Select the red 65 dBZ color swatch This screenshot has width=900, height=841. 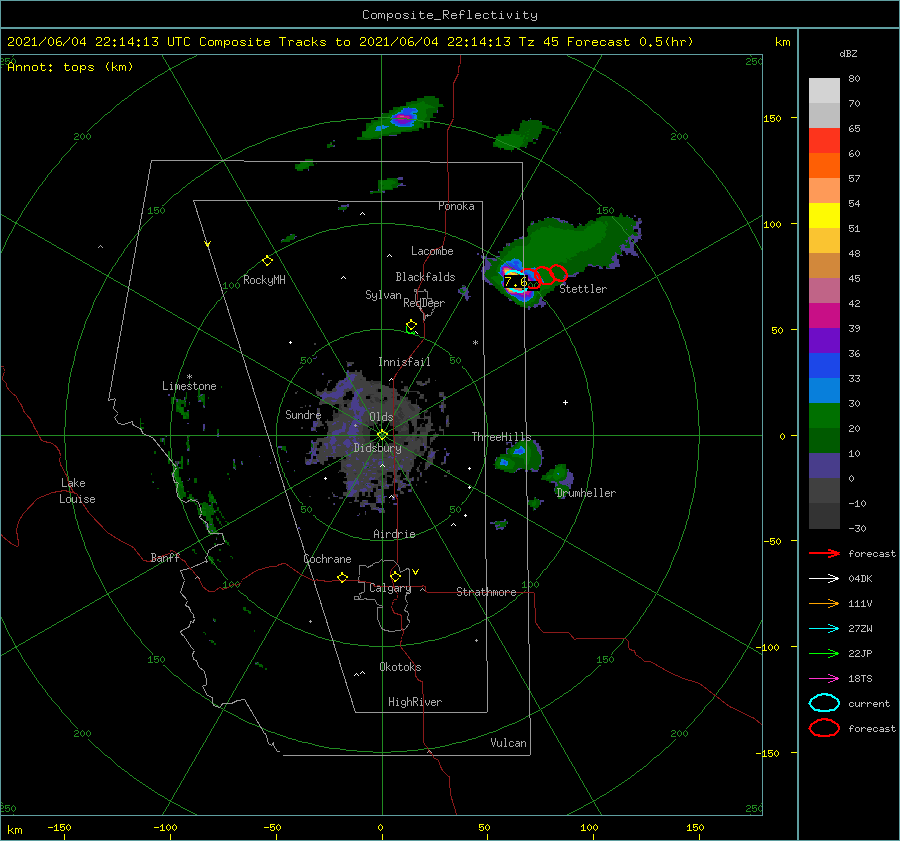coord(824,141)
